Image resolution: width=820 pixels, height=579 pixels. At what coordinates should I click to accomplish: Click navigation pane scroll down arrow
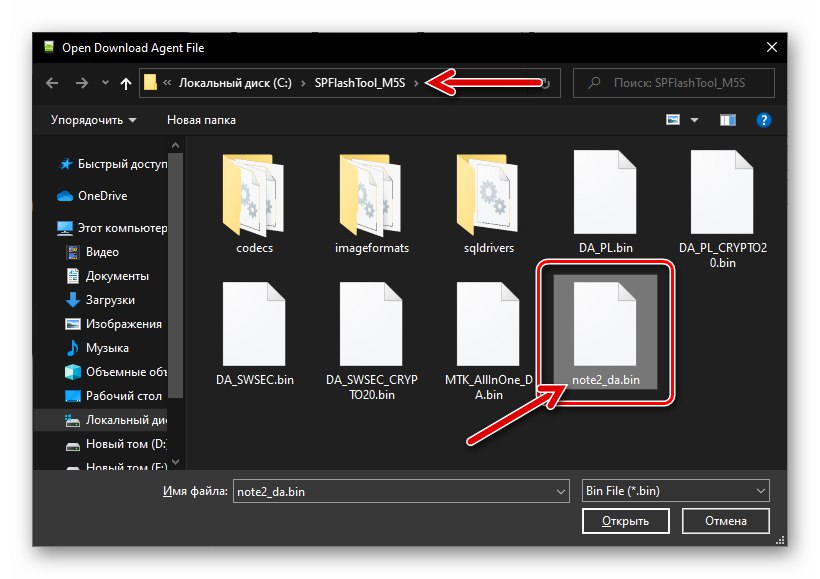[176, 461]
